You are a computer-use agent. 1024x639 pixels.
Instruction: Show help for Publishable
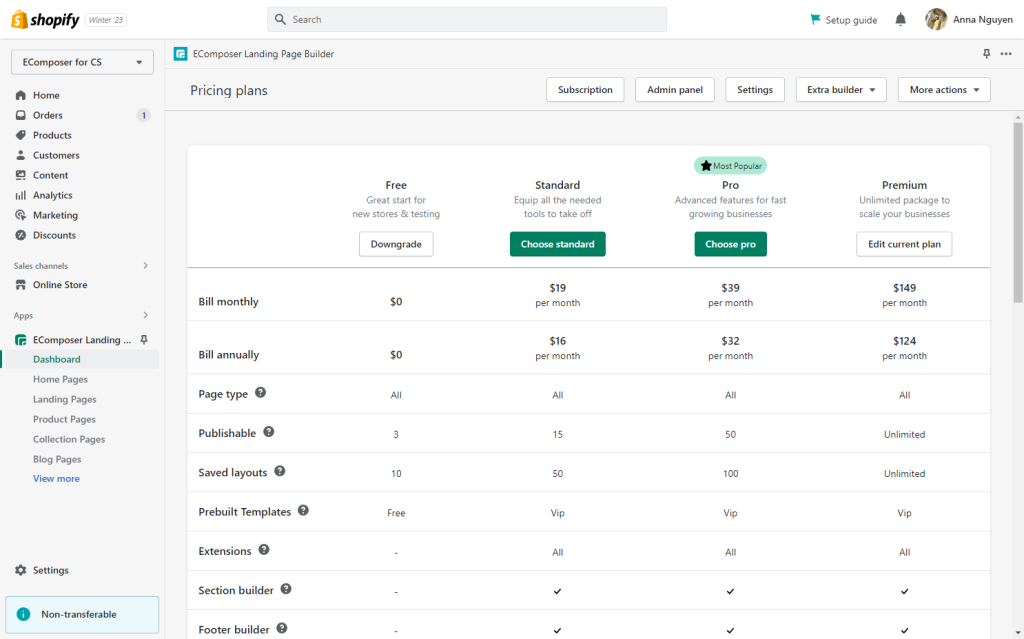(x=268, y=432)
